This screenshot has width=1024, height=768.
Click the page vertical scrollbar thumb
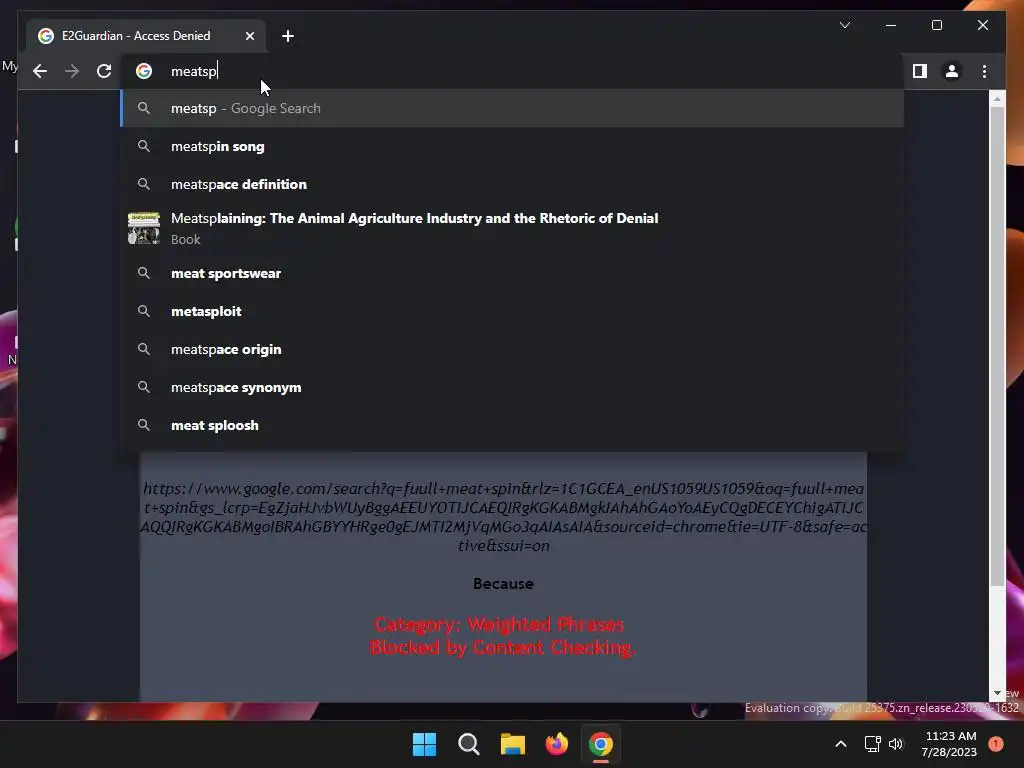tap(997, 346)
